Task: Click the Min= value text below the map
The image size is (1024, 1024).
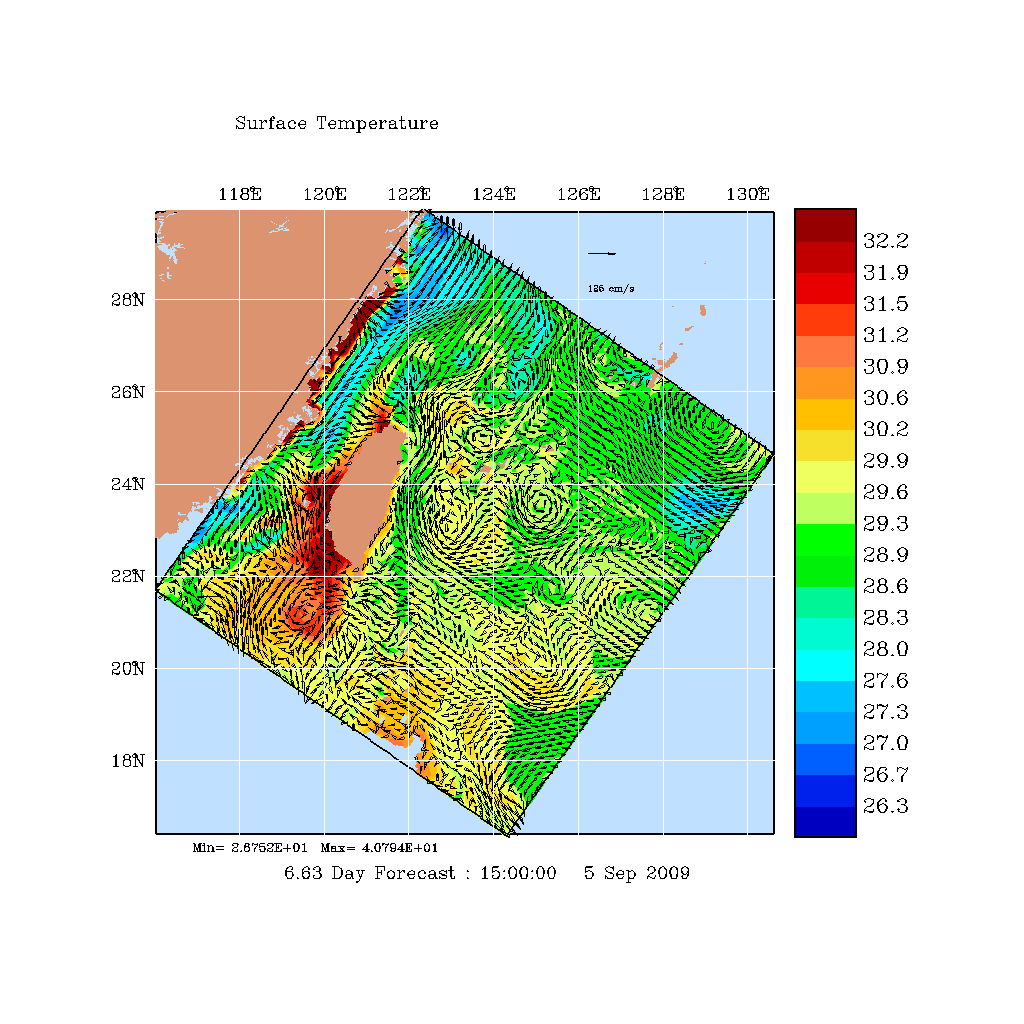Action: click(250, 848)
